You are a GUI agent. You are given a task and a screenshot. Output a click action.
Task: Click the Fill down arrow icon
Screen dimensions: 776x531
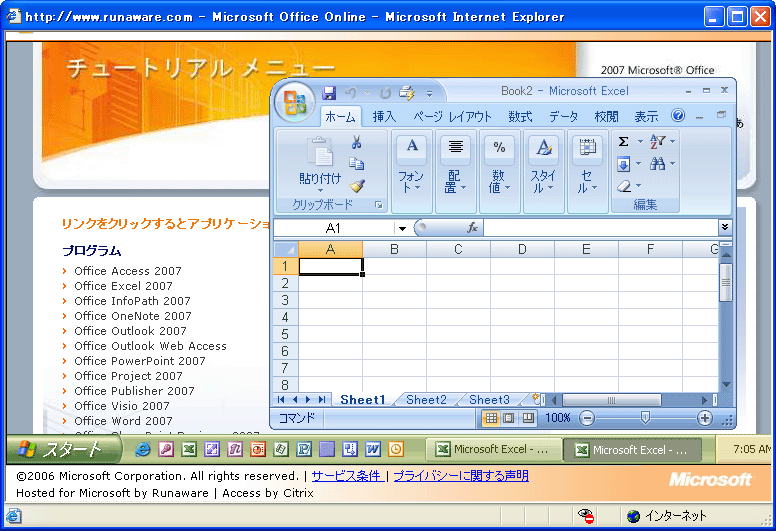pos(624,164)
